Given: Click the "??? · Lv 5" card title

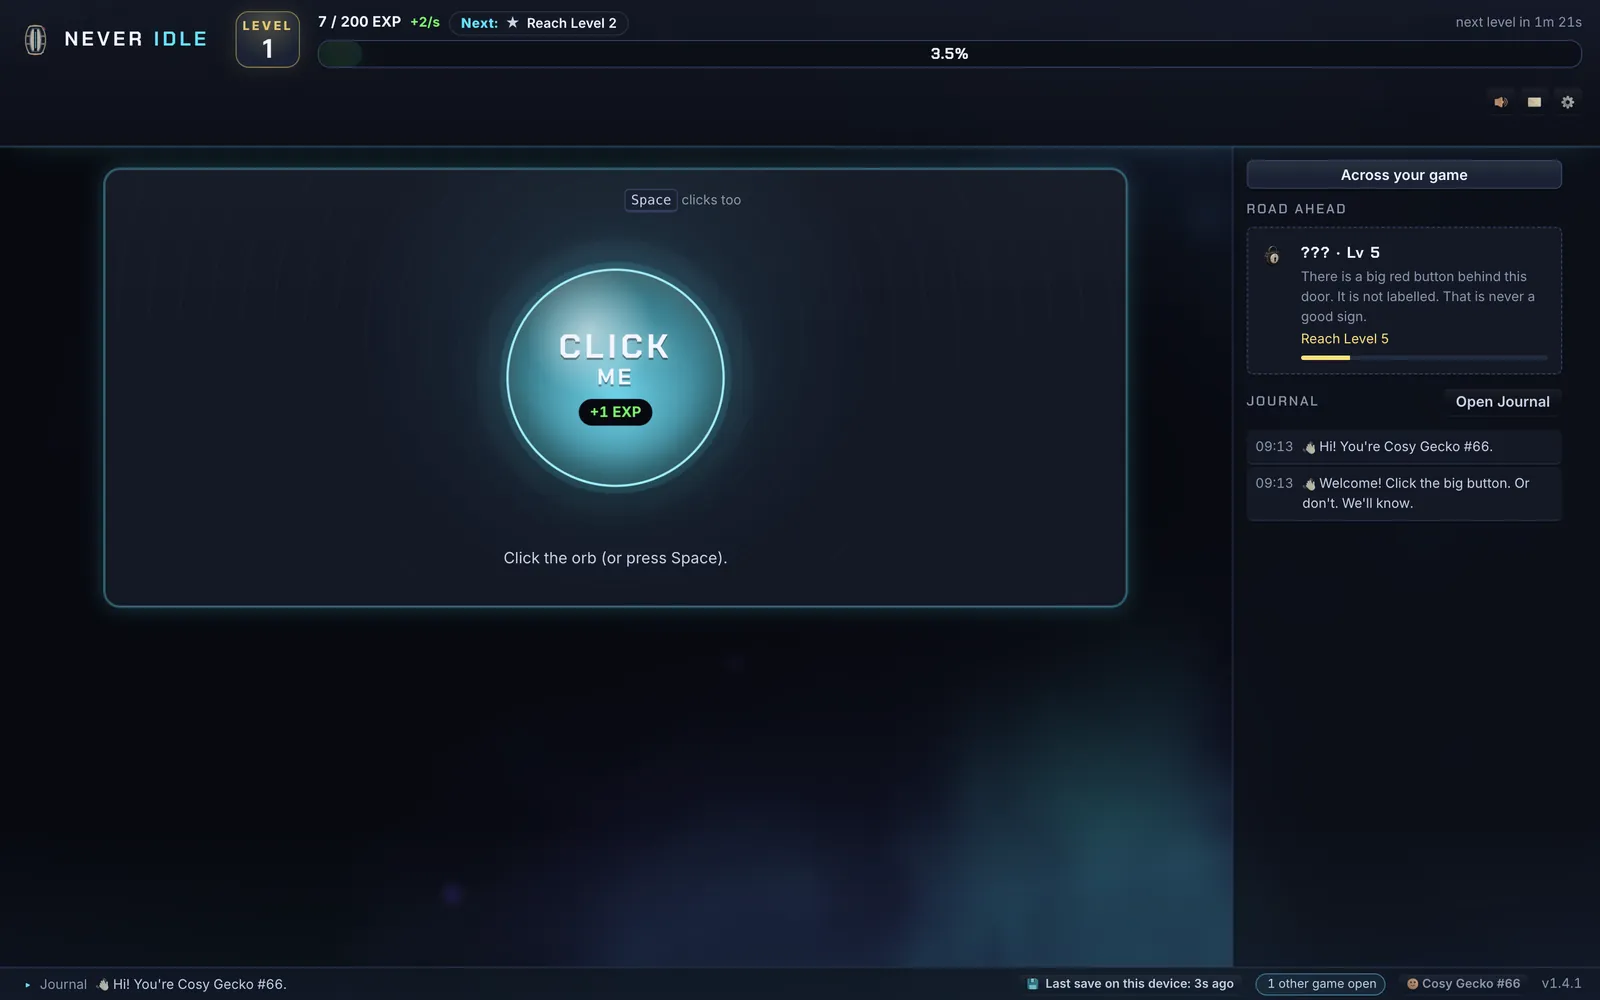Looking at the screenshot, I should pos(1340,253).
